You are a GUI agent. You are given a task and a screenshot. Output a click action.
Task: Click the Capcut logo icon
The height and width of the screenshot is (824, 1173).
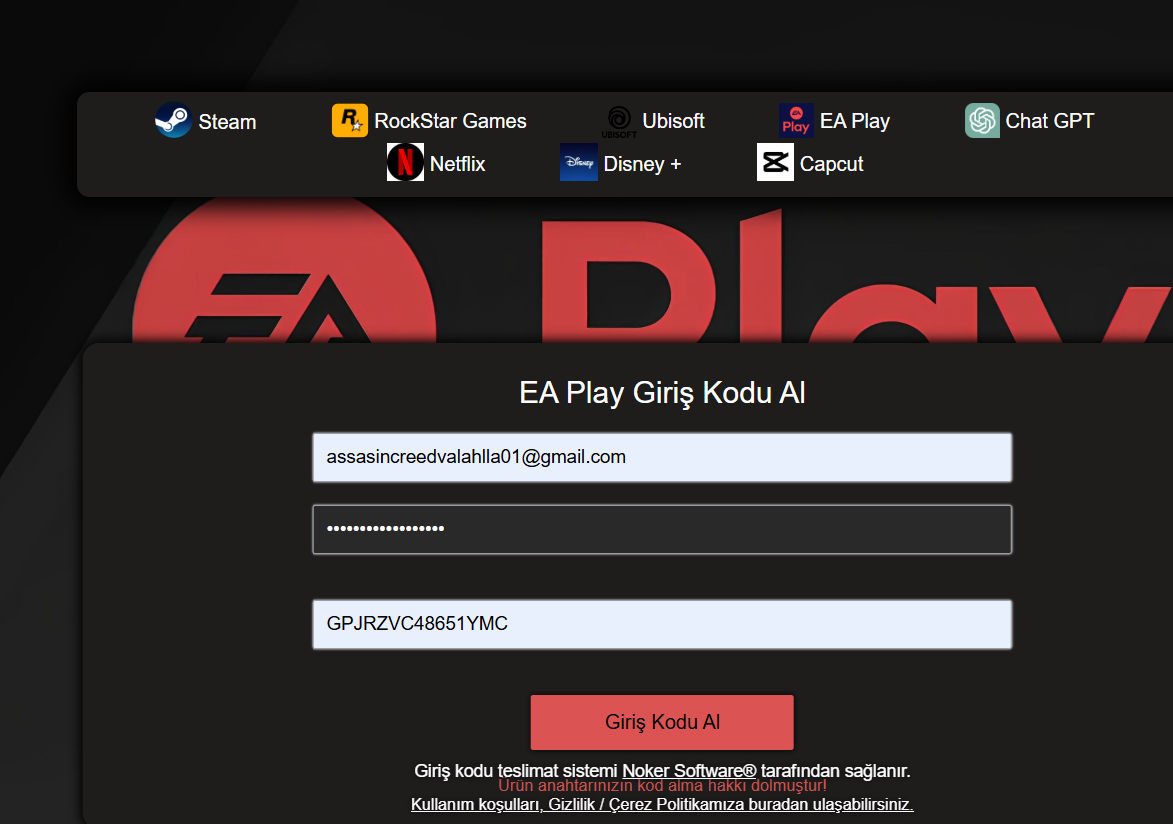pos(775,162)
